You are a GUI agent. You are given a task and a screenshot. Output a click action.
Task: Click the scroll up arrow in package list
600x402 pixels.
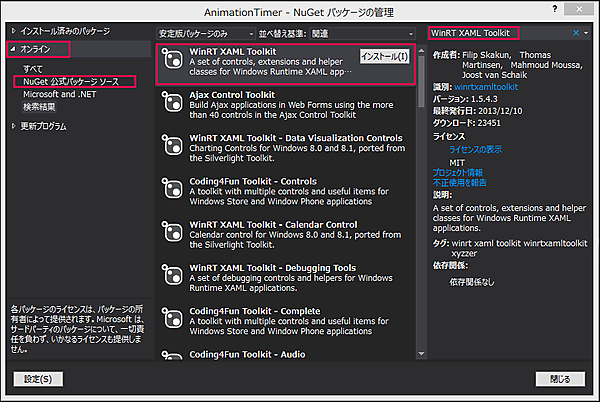(421, 50)
